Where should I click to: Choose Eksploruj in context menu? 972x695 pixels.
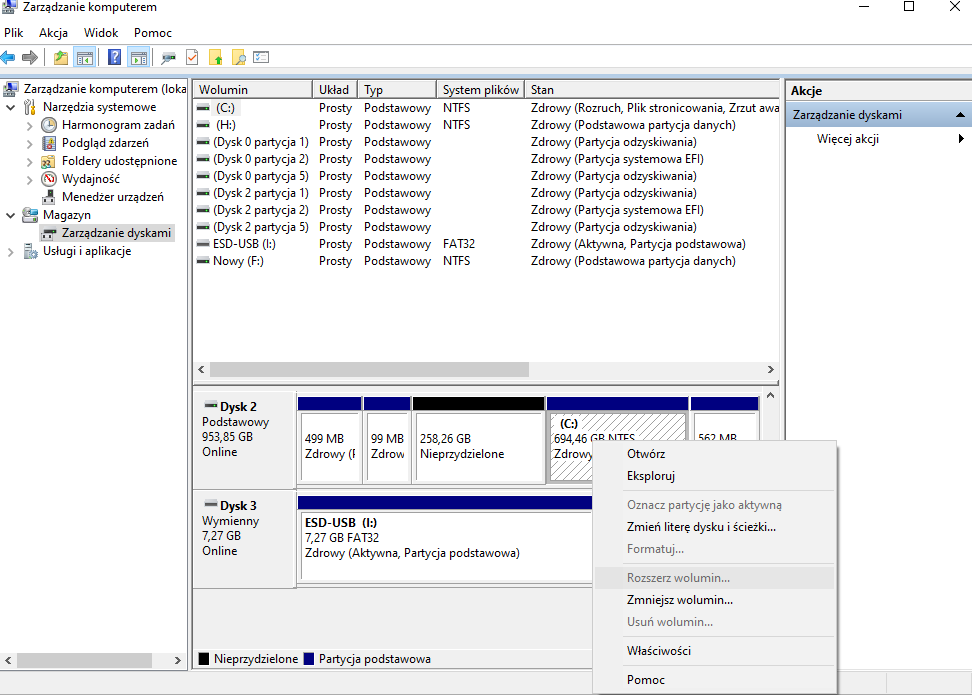[x=714, y=476]
